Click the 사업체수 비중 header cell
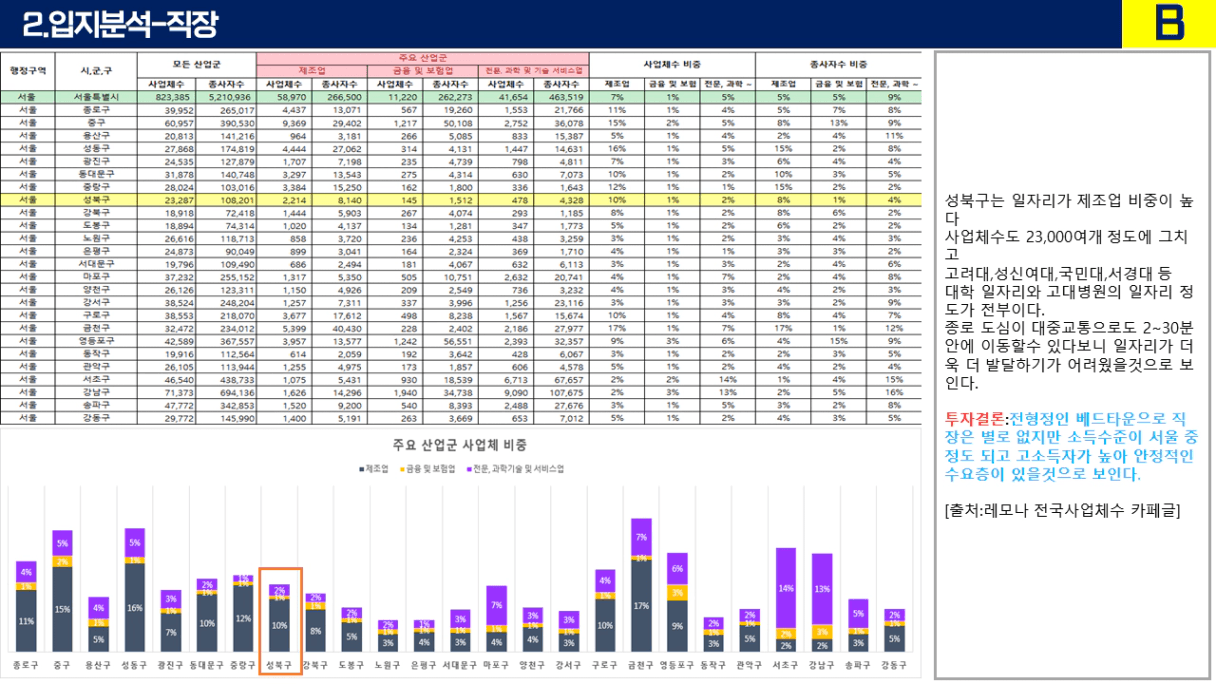Screen dimensions: 1216x684 pyautogui.click(x=673, y=63)
